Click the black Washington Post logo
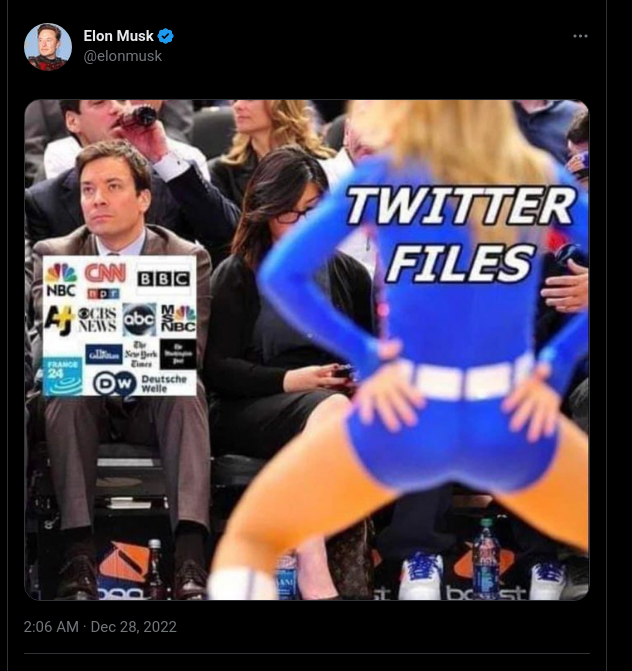Image resolution: width=632 pixels, height=671 pixels. (178, 354)
